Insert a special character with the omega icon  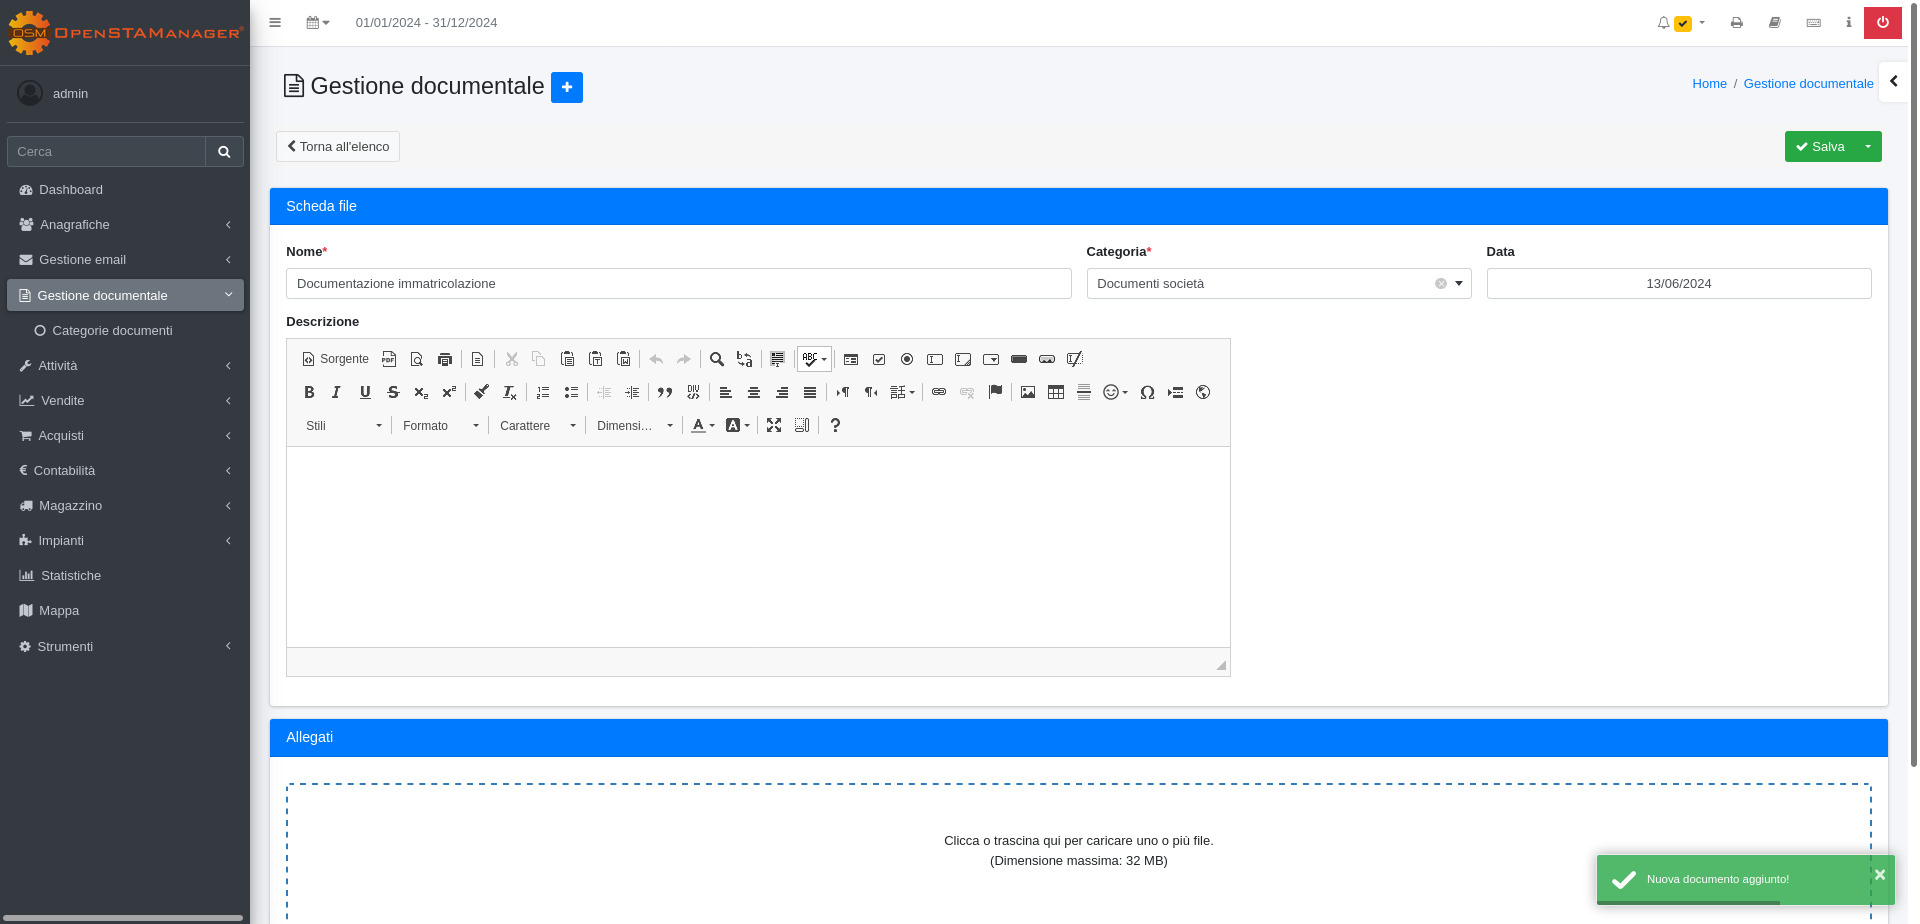1147,392
